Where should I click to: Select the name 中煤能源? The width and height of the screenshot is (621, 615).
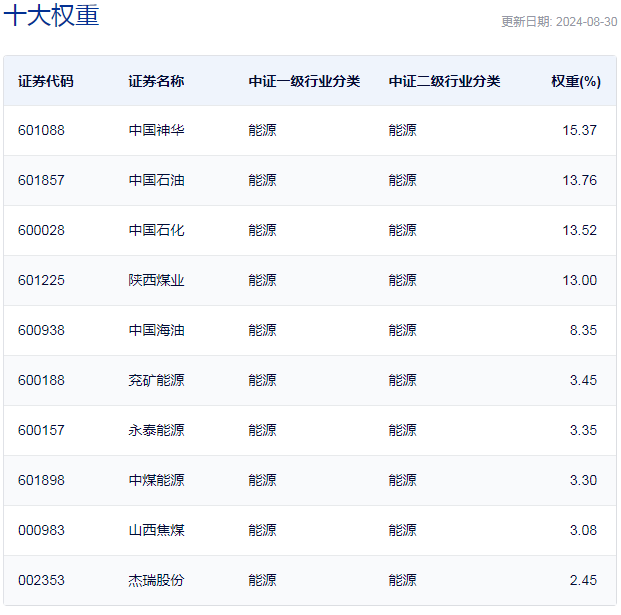tap(156, 480)
